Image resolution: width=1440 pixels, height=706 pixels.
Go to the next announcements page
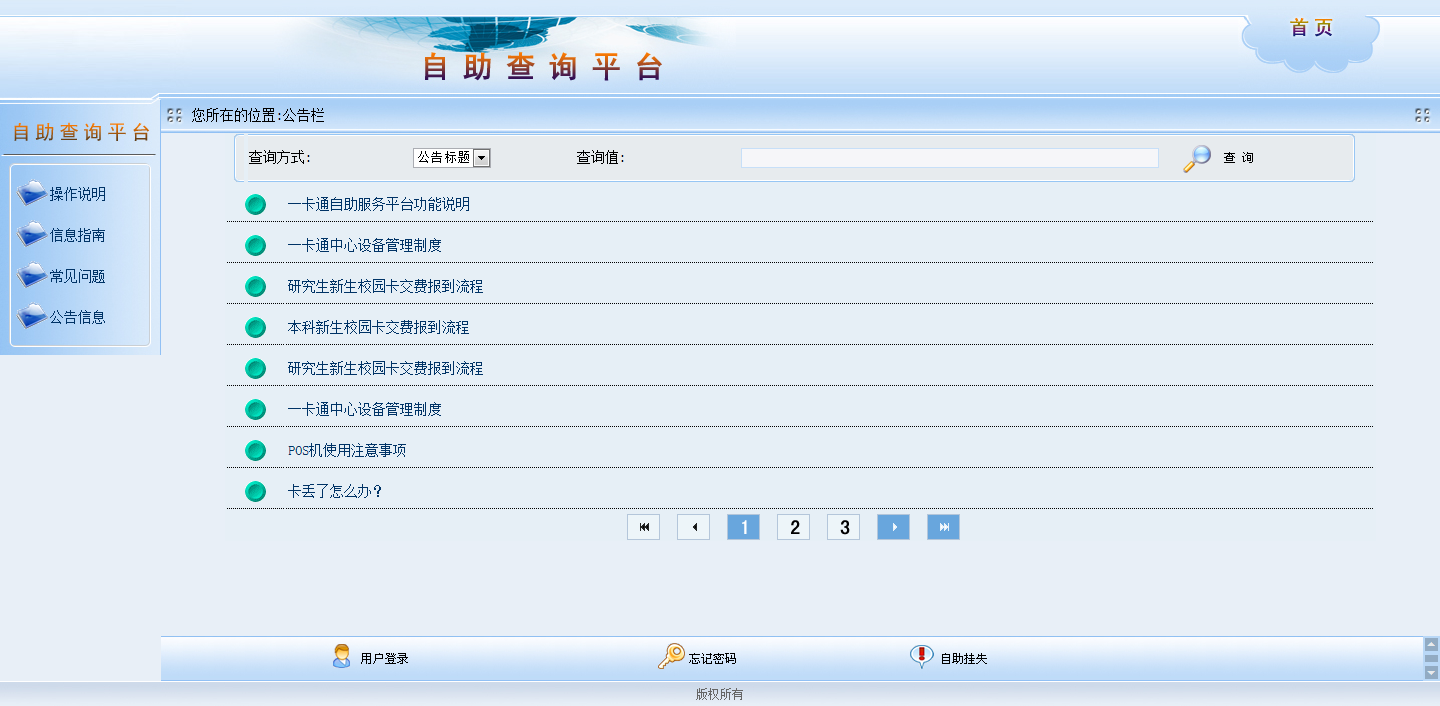893,527
